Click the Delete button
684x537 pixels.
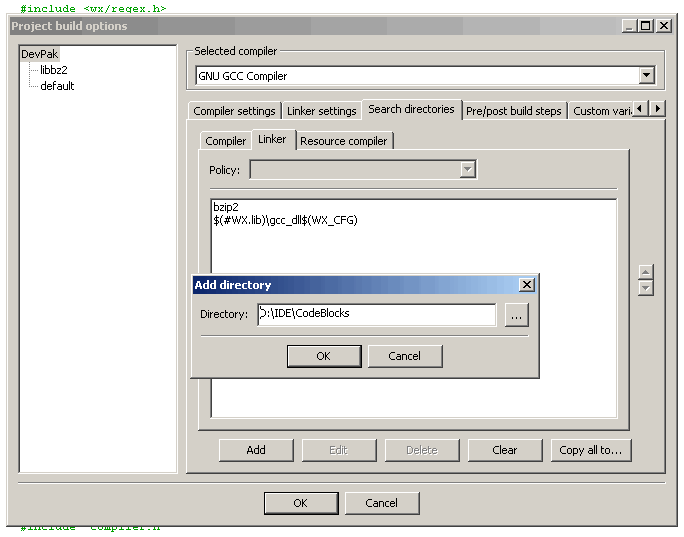point(422,450)
